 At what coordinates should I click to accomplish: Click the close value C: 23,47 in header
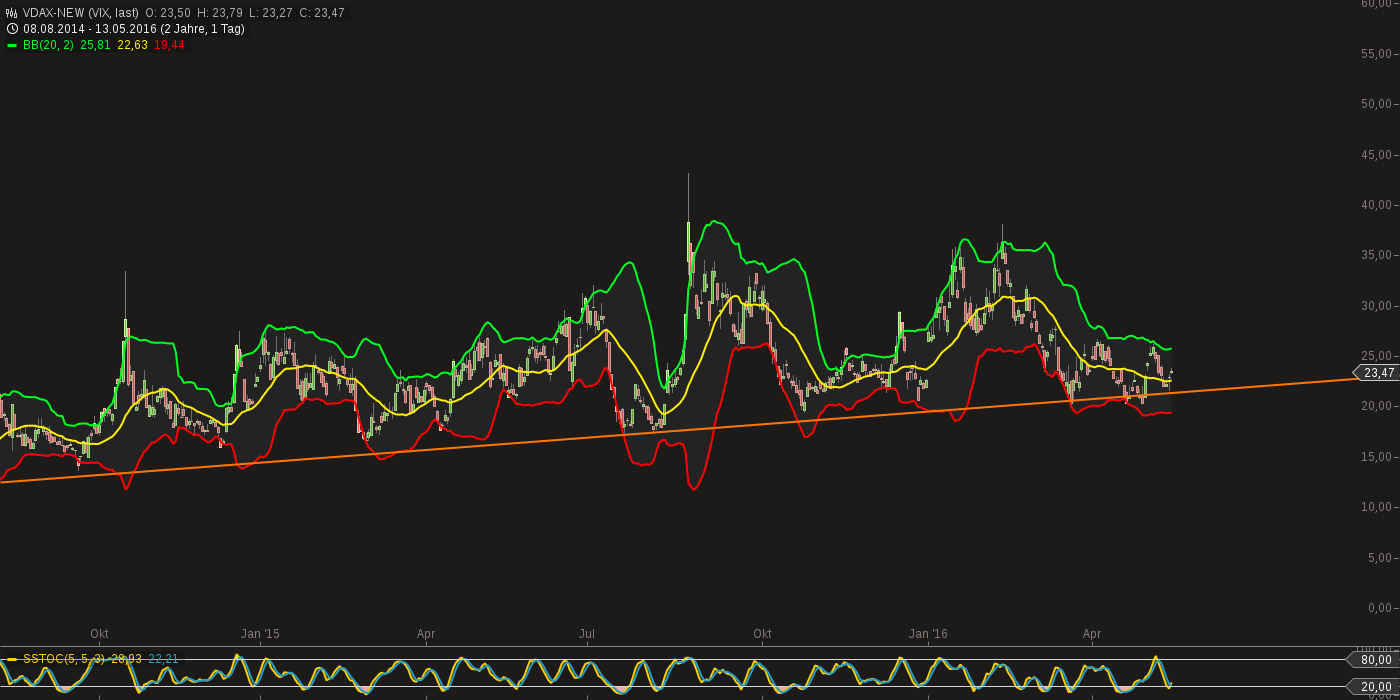pos(322,13)
